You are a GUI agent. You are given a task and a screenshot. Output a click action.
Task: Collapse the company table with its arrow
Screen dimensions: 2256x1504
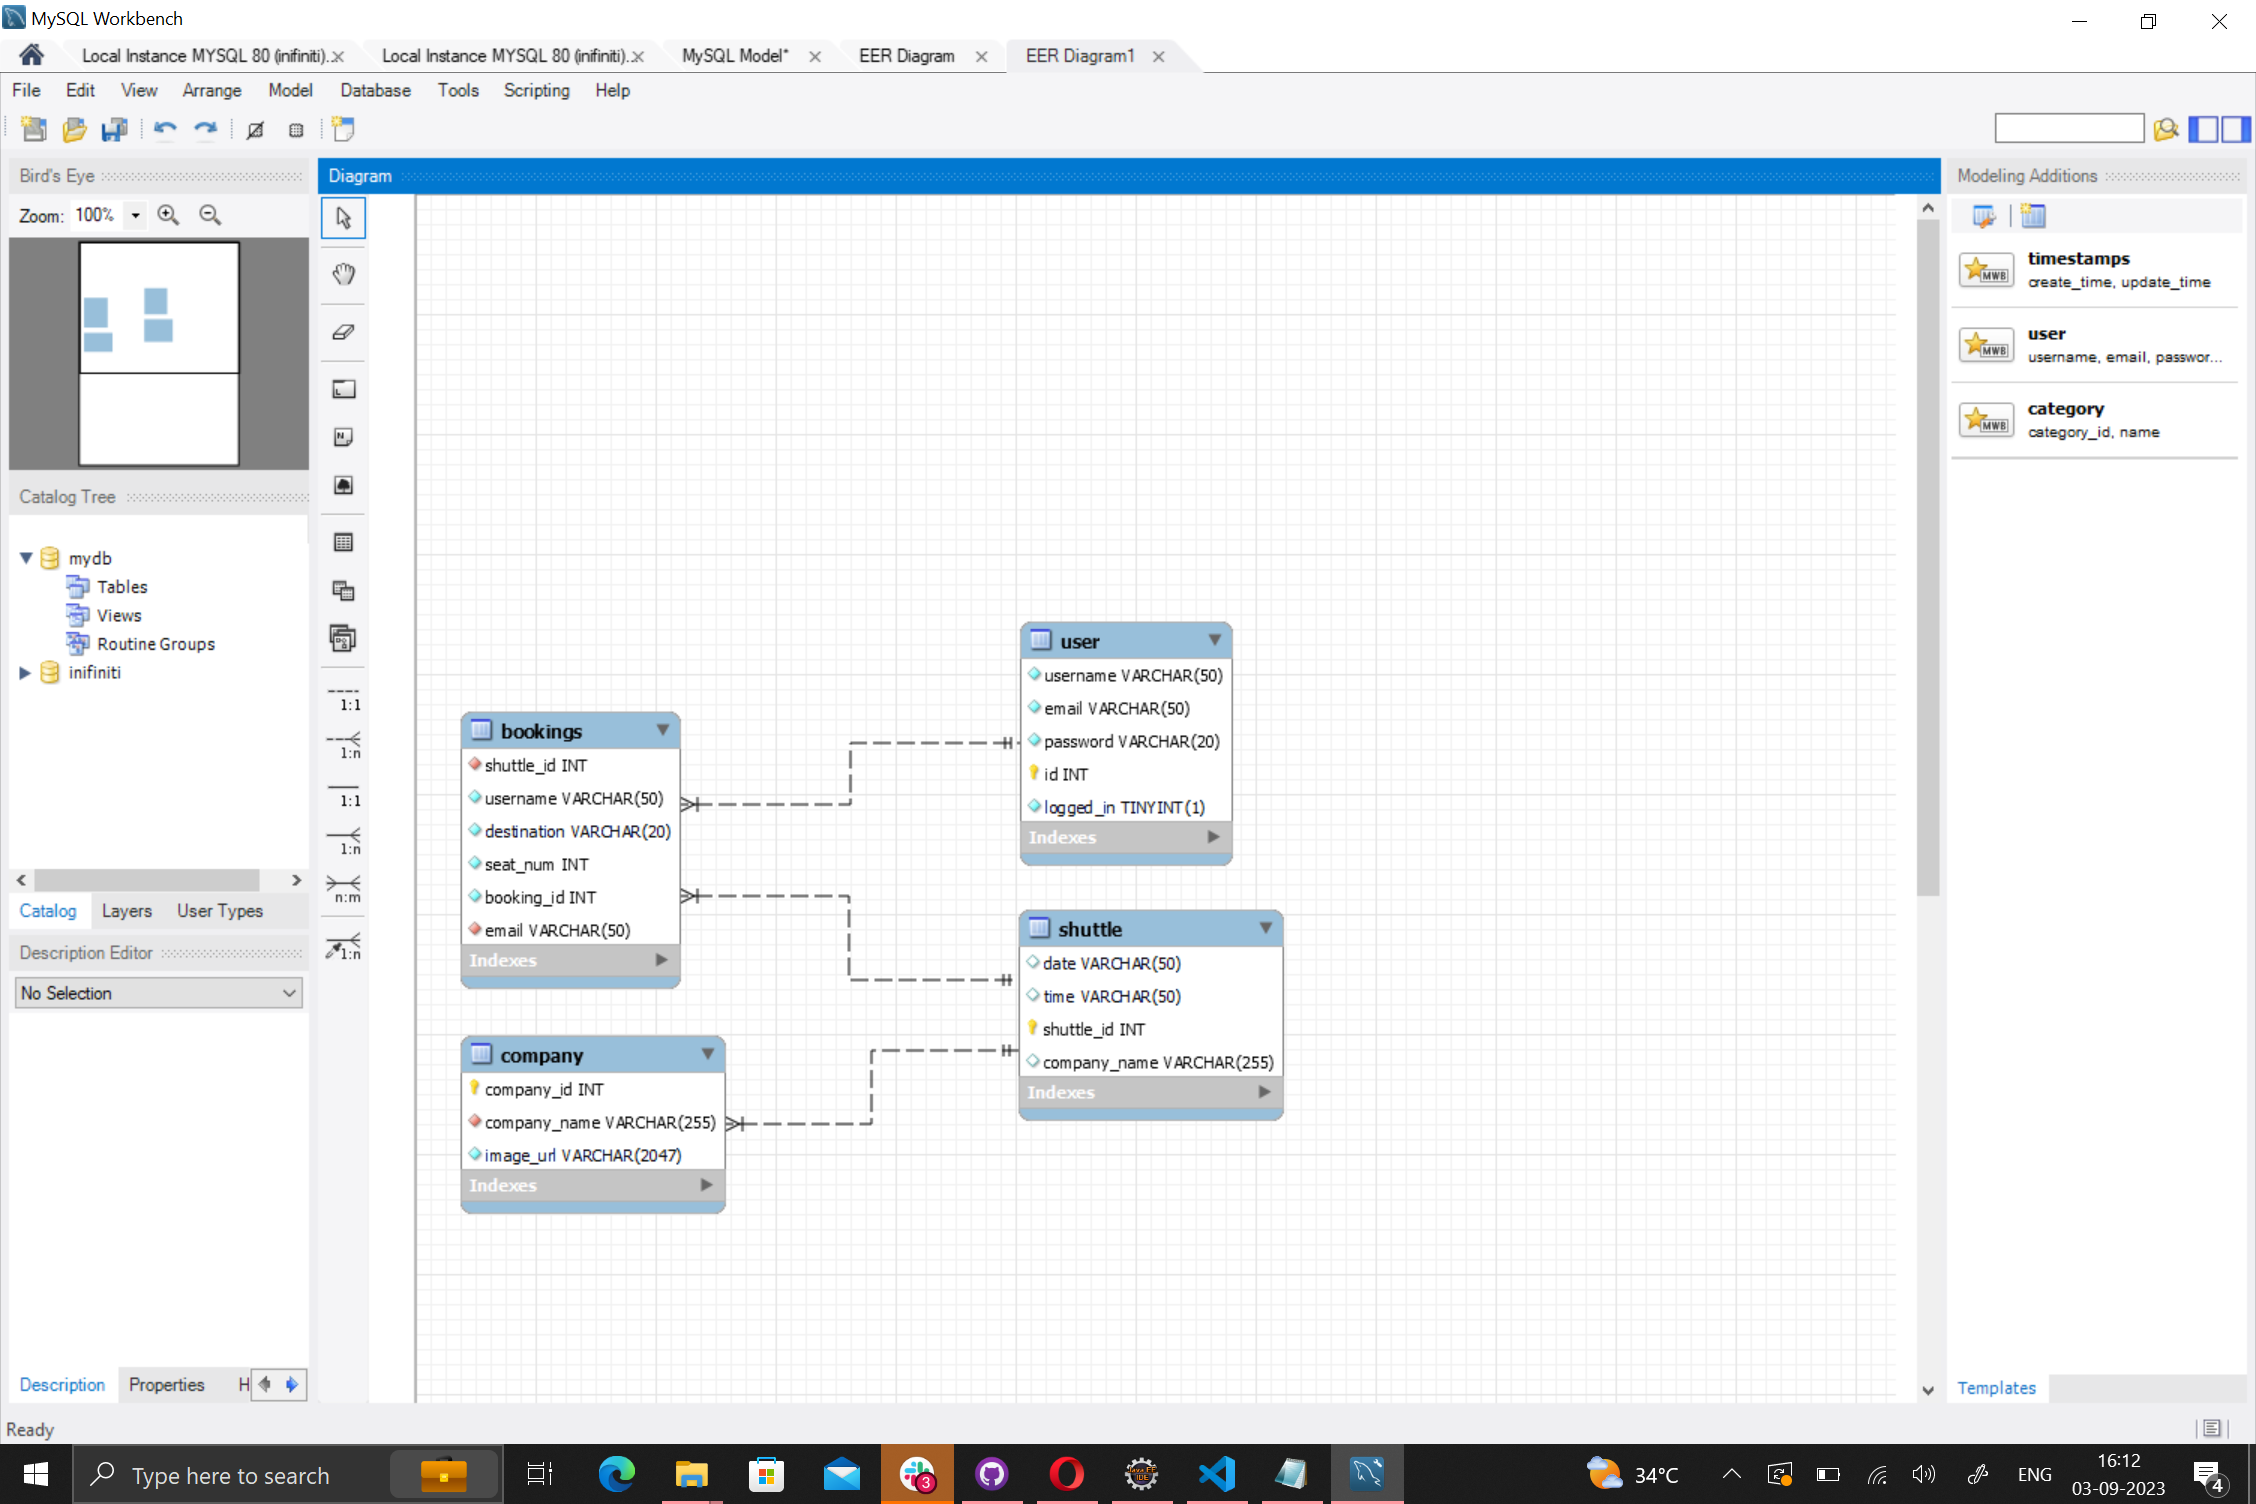click(x=708, y=1054)
